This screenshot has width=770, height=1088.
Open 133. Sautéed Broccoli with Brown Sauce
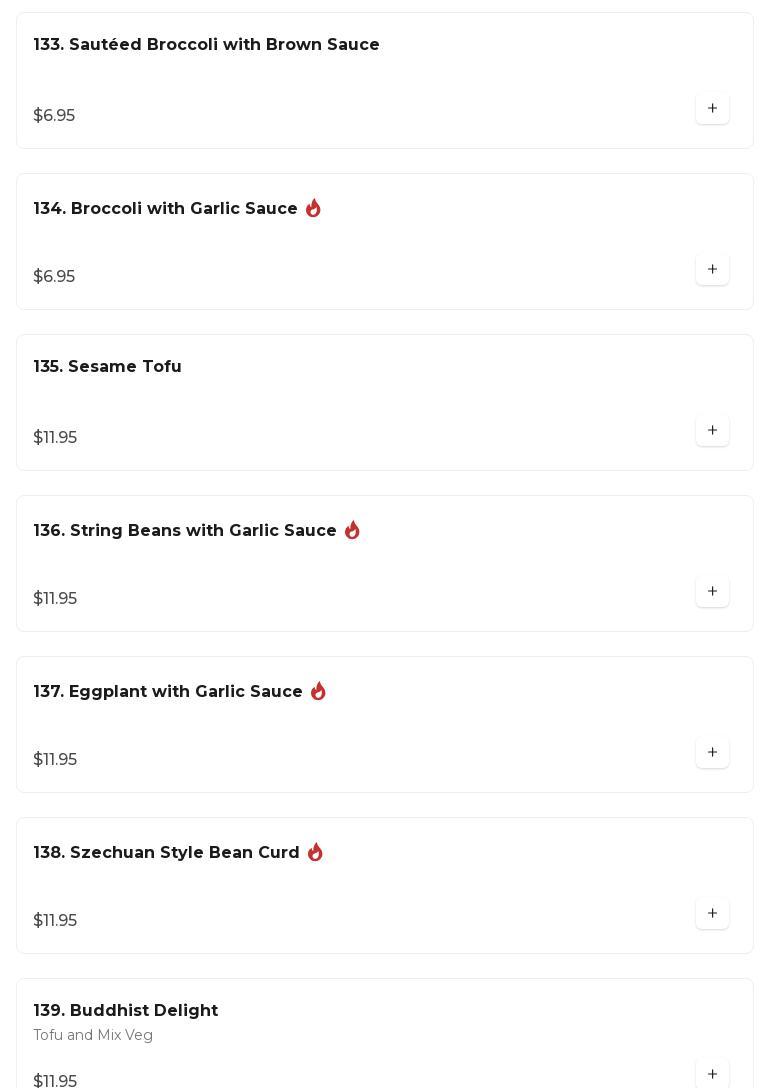(206, 45)
